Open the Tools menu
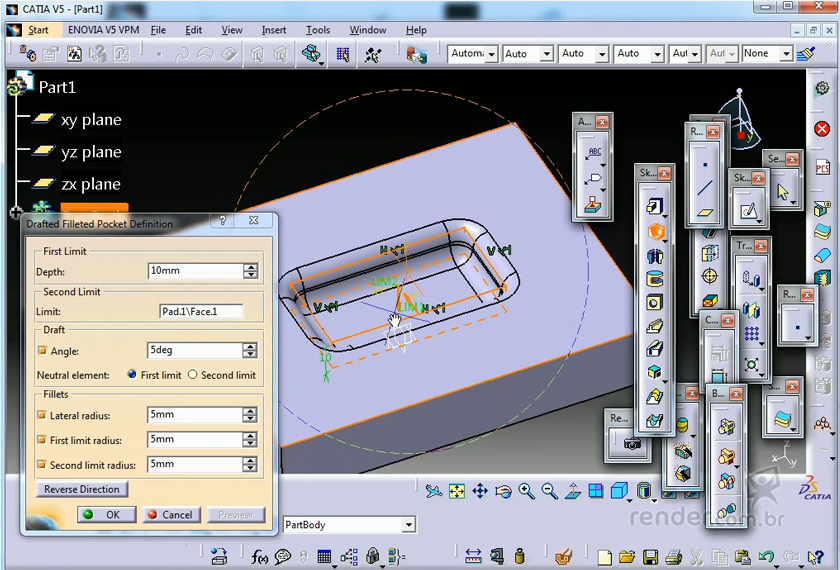Viewport: 840px width, 570px height. [x=318, y=30]
